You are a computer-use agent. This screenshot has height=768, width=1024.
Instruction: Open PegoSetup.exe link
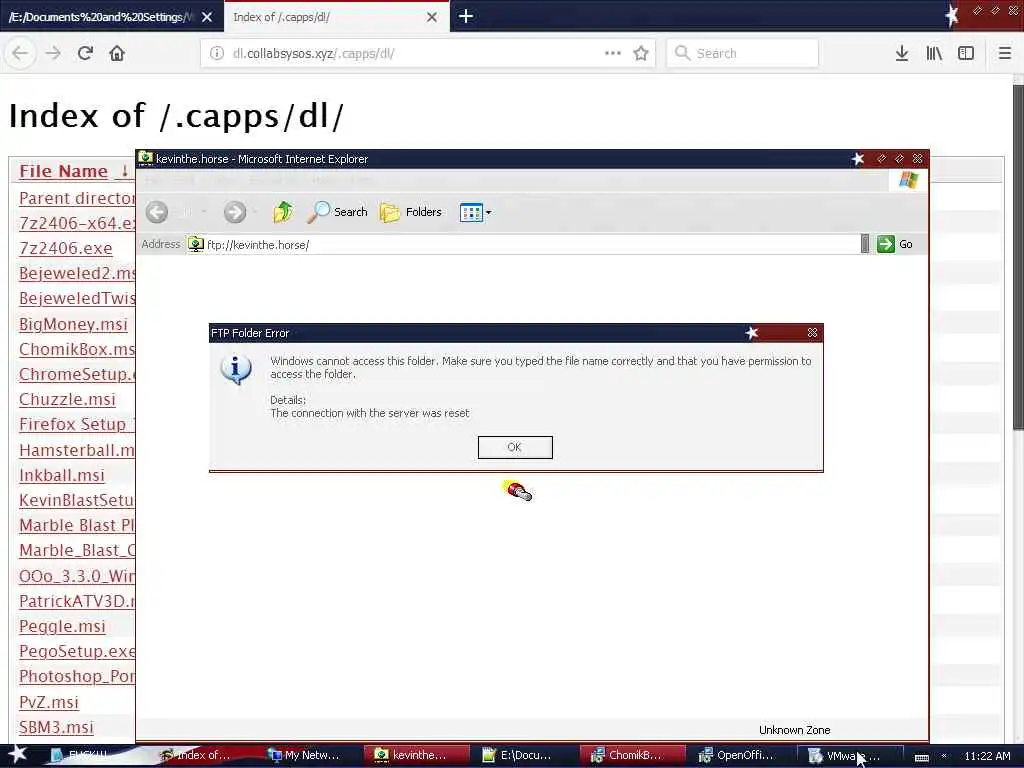(x=77, y=651)
